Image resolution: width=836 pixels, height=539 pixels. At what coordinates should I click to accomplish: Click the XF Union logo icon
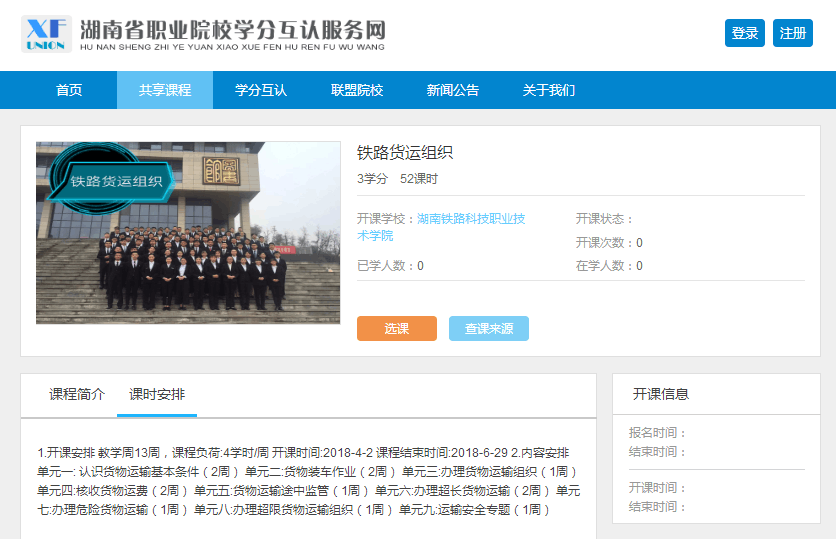pos(46,34)
